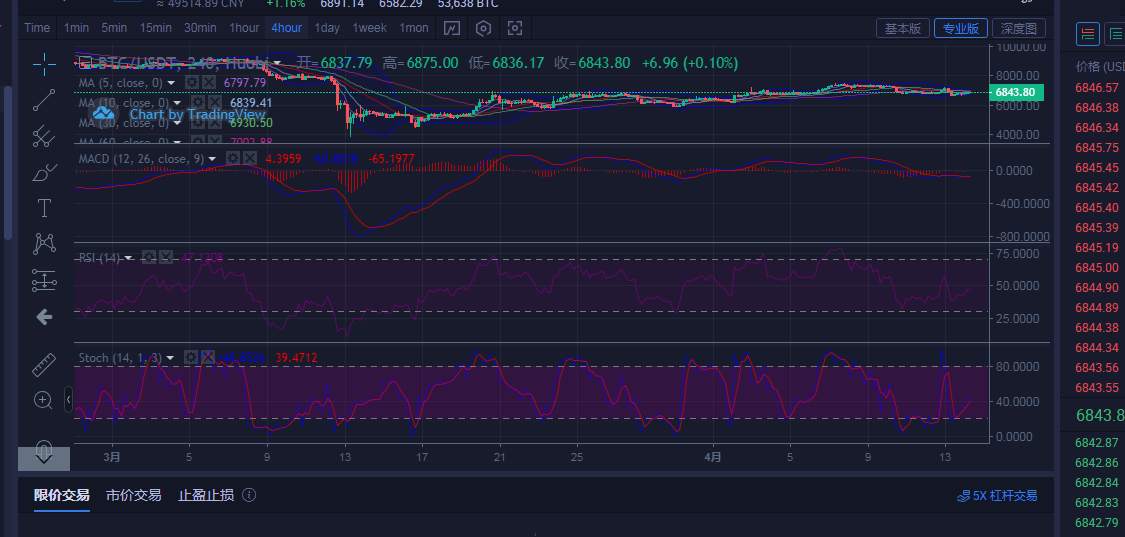Select the trend line drawing tool

click(44, 100)
